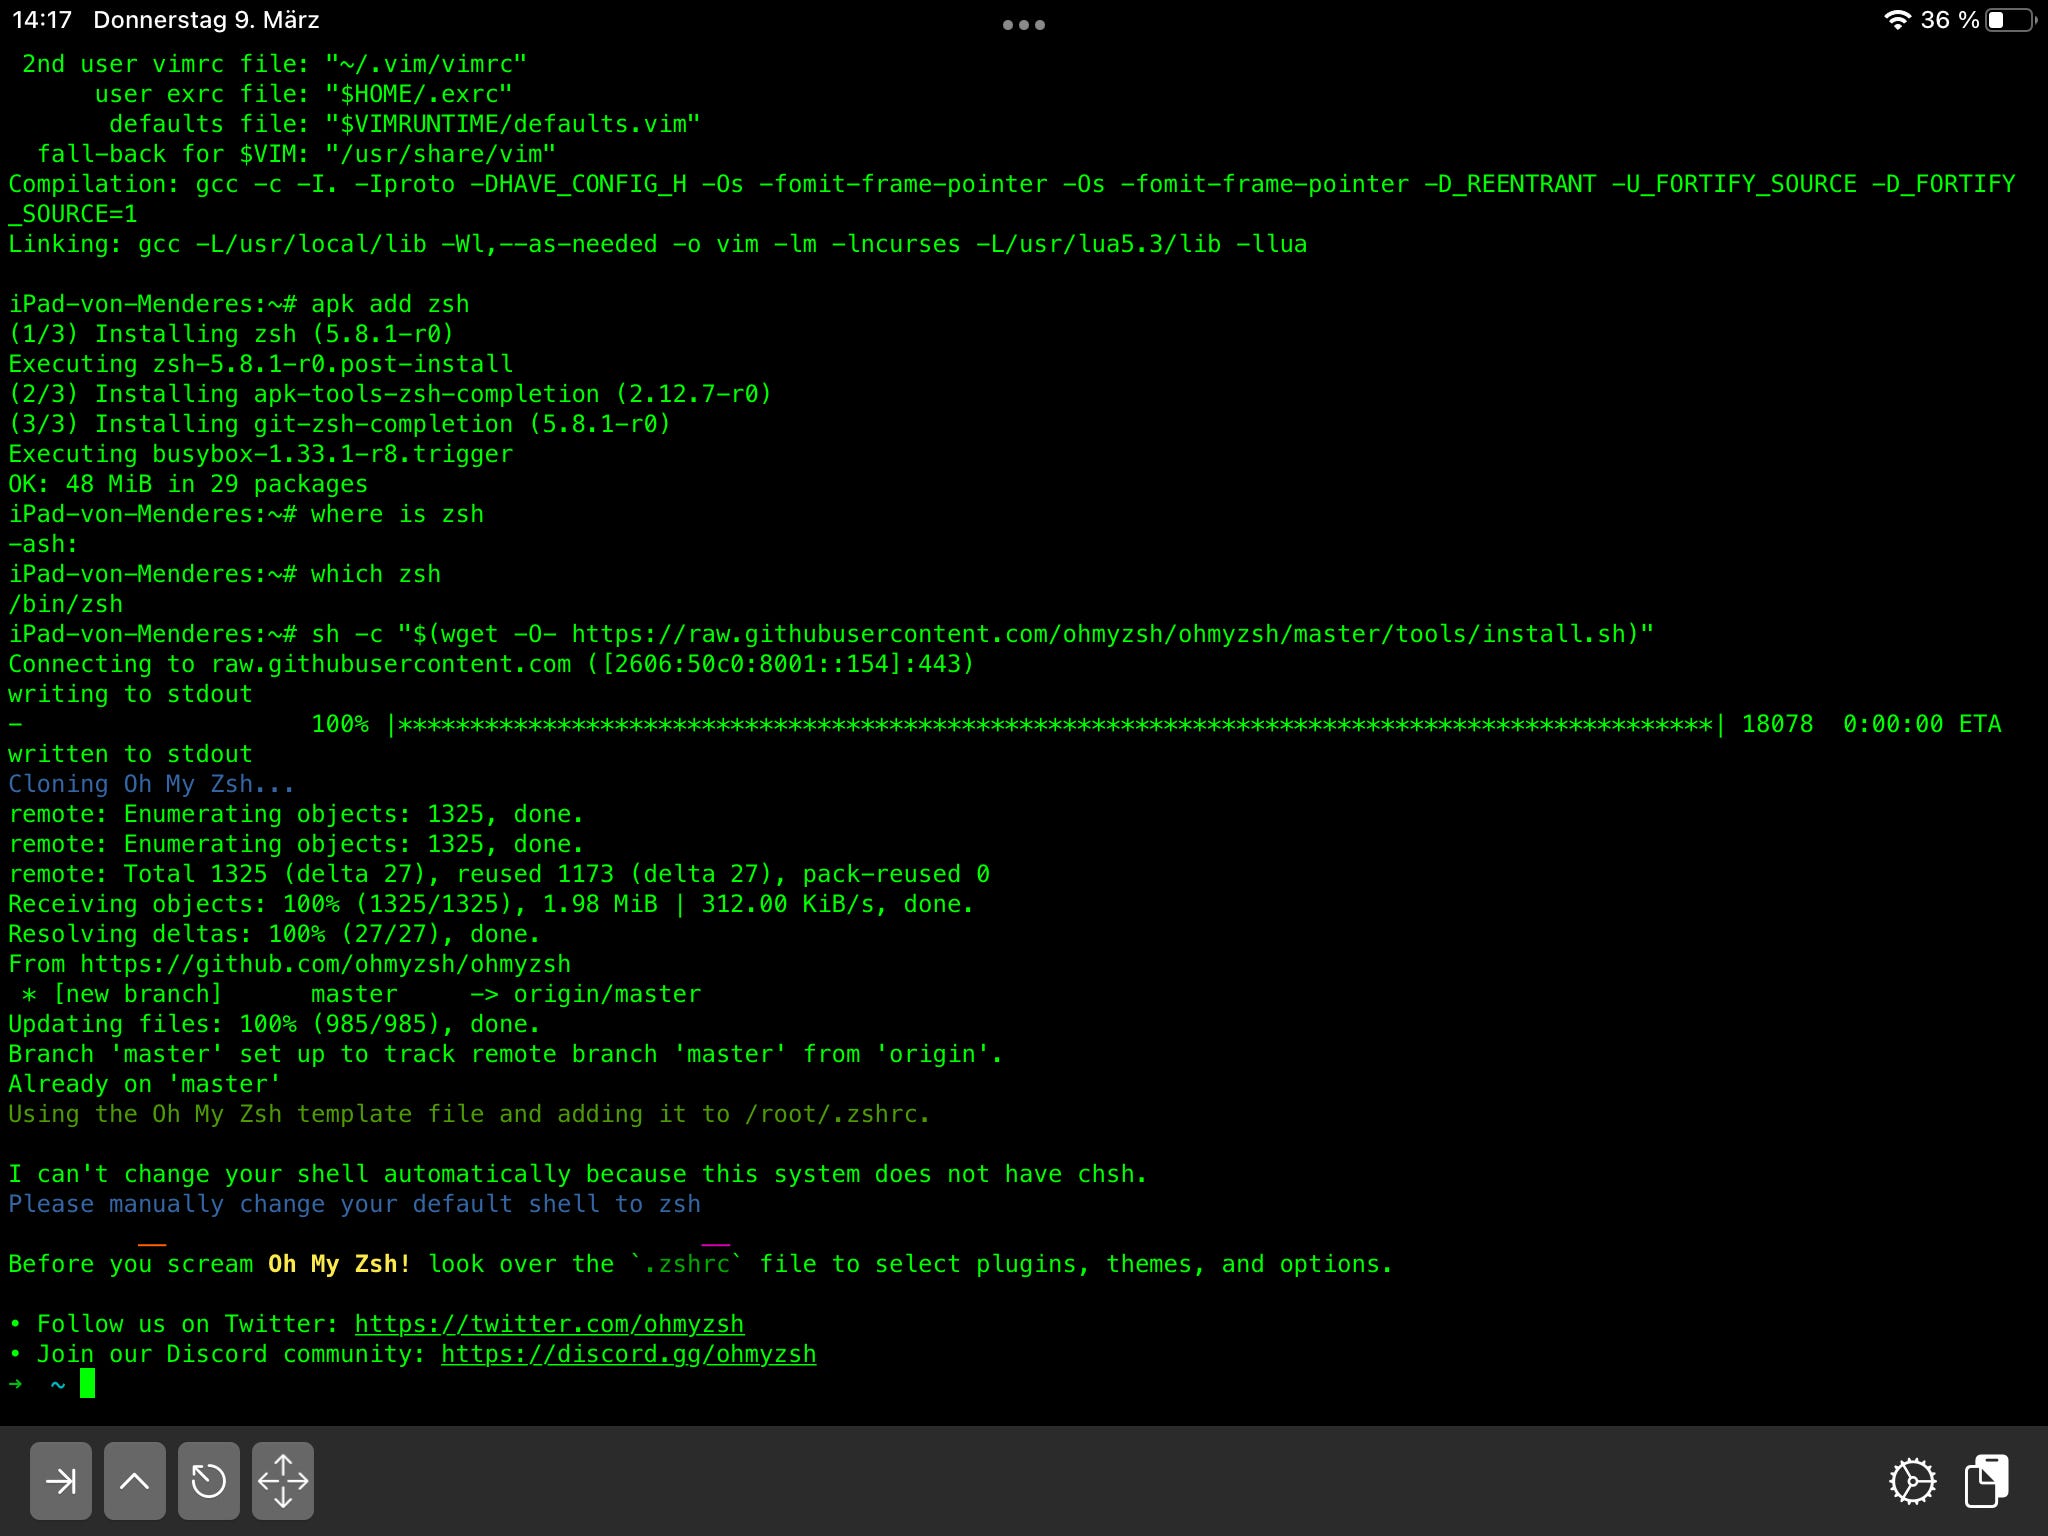Tap 'Executing zsh-5.8.1-r0.post-install' line
The width and height of the screenshot is (2048, 1536).
coord(261,364)
